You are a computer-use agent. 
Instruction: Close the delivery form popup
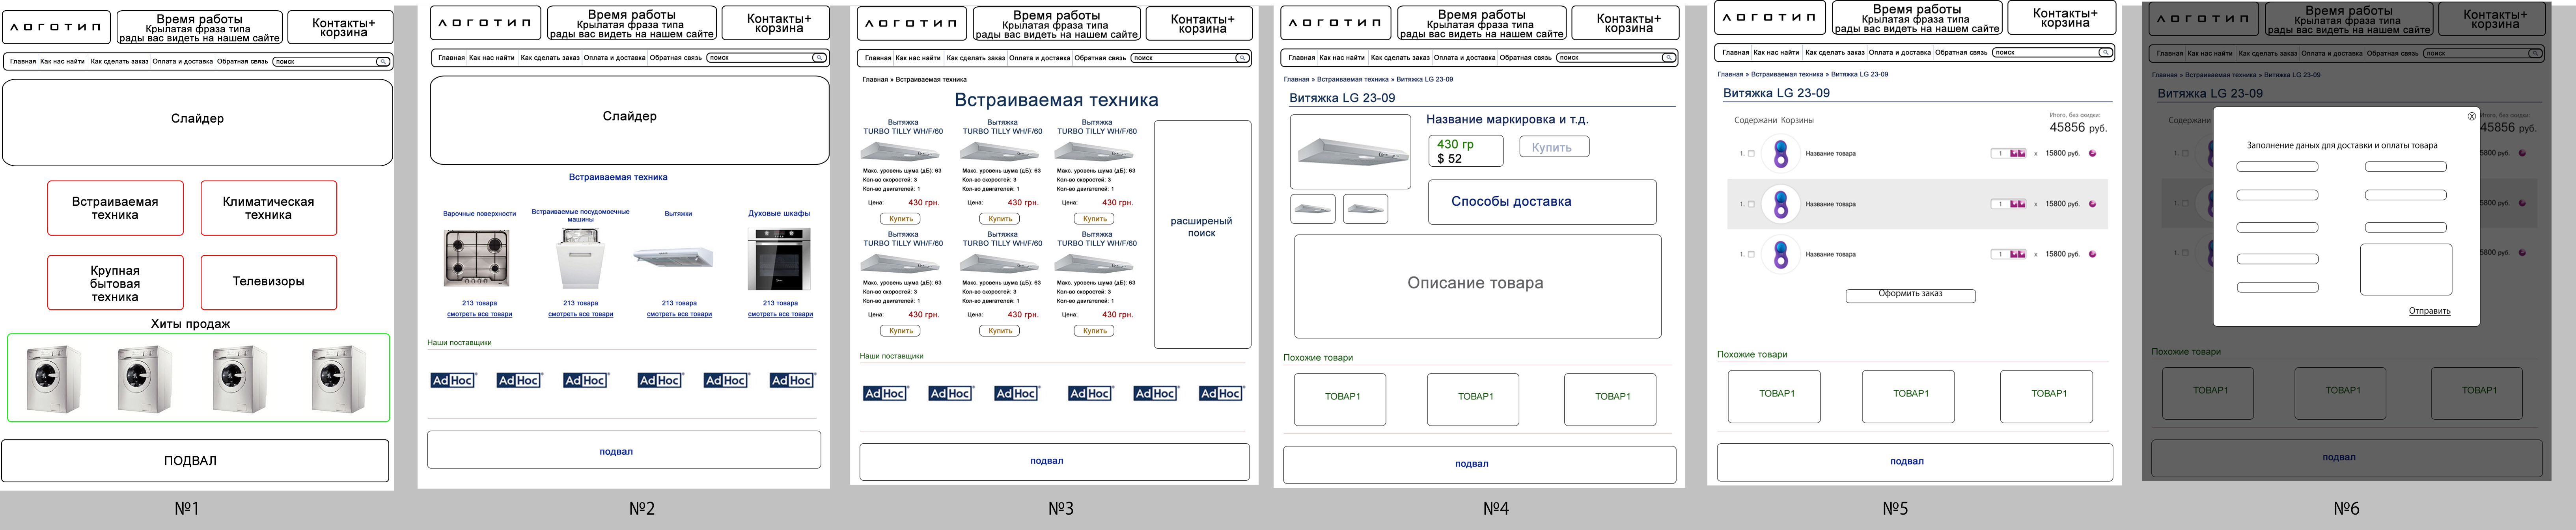point(2472,116)
